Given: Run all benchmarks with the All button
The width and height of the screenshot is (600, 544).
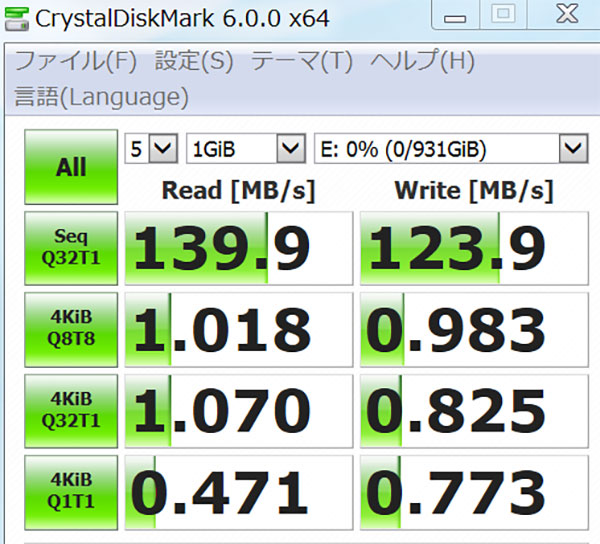Looking at the screenshot, I should click(x=71, y=167).
